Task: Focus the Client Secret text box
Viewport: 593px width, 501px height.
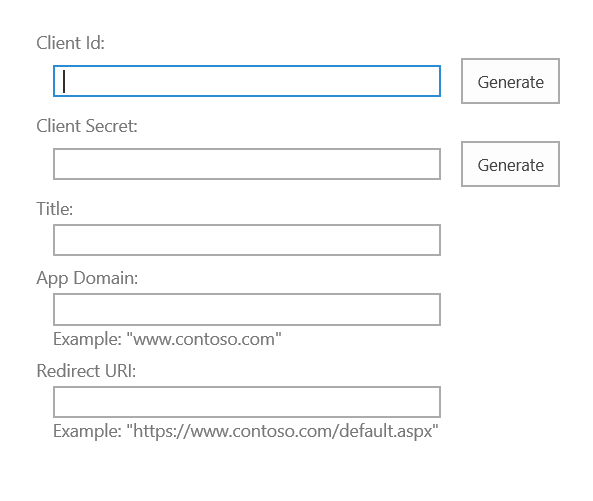Action: [x=247, y=164]
